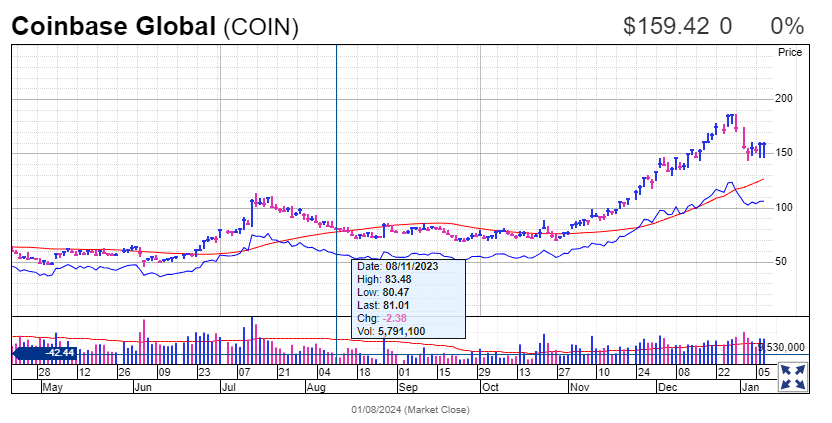Click the 01/08/2024 Market Close footer
Screen dimensions: 832x423
(x=409, y=409)
